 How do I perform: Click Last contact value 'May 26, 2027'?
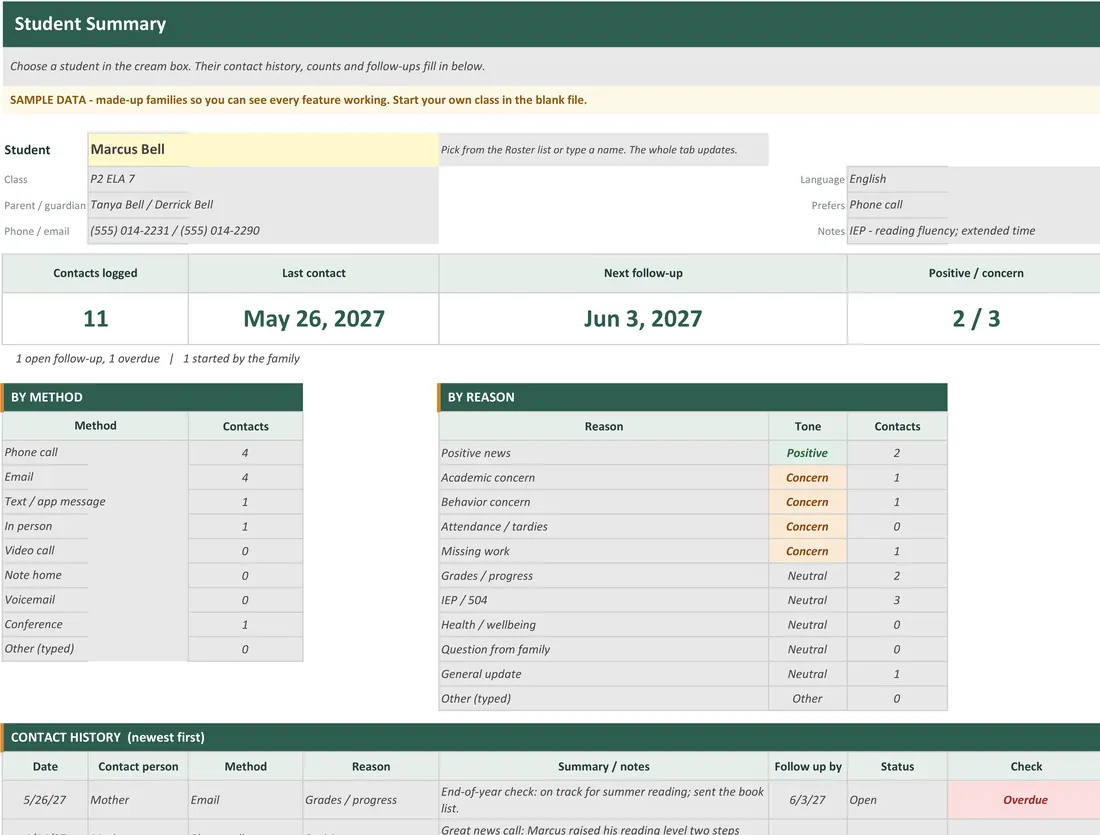click(x=314, y=319)
